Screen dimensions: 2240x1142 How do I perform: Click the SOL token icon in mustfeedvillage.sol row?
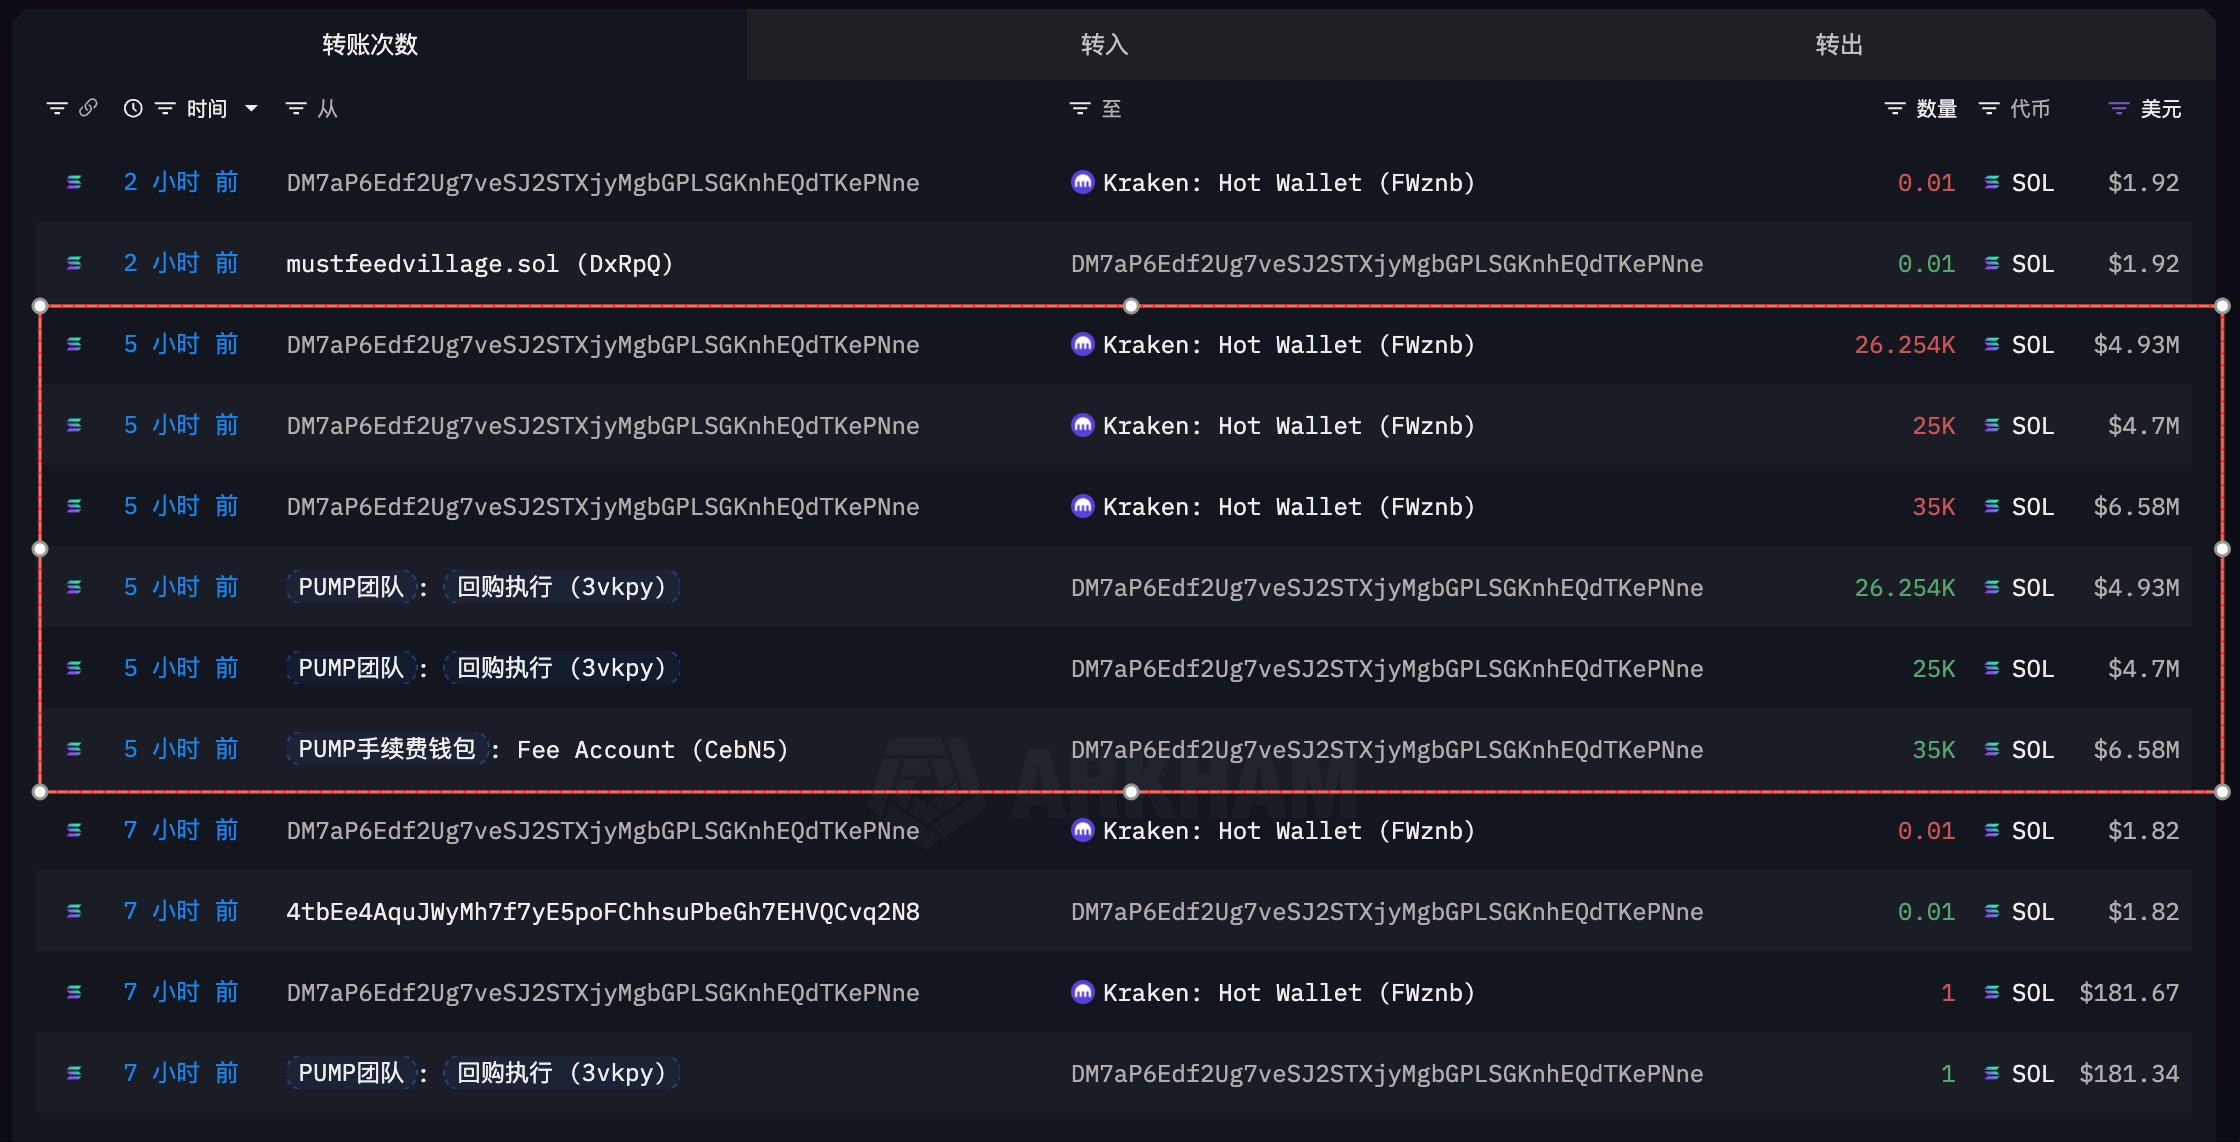click(x=1992, y=263)
